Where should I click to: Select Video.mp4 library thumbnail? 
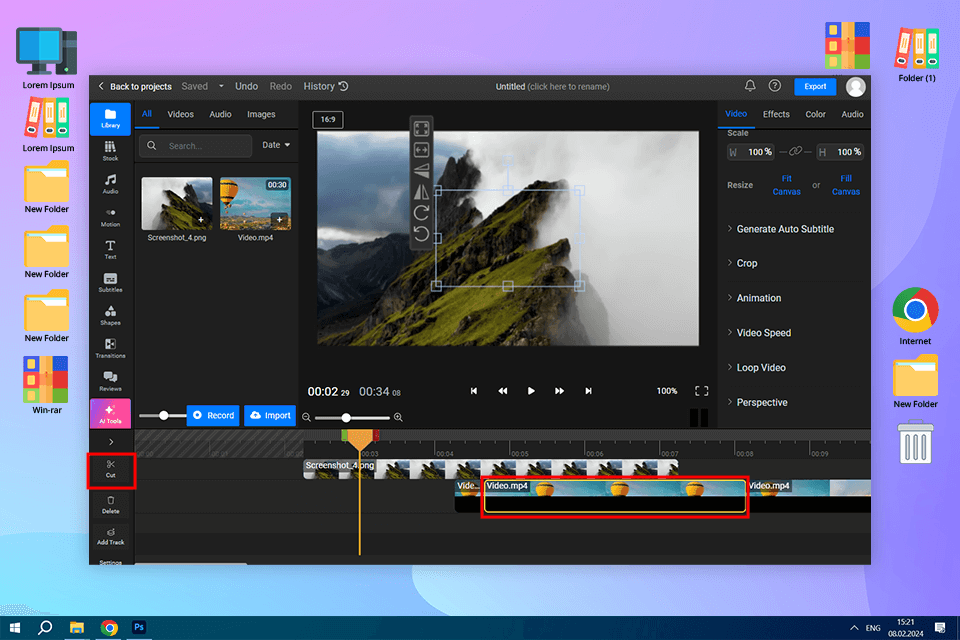pyautogui.click(x=255, y=203)
